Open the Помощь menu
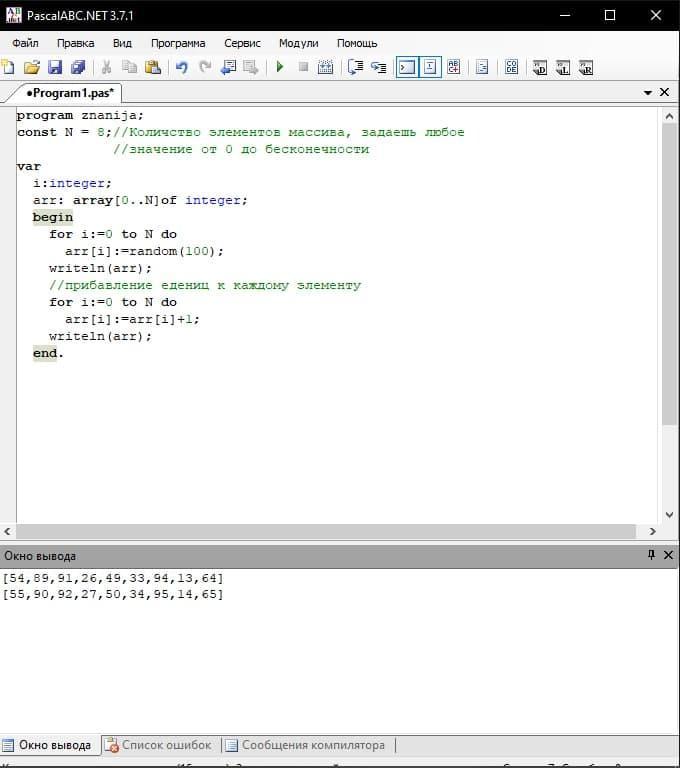 click(357, 43)
